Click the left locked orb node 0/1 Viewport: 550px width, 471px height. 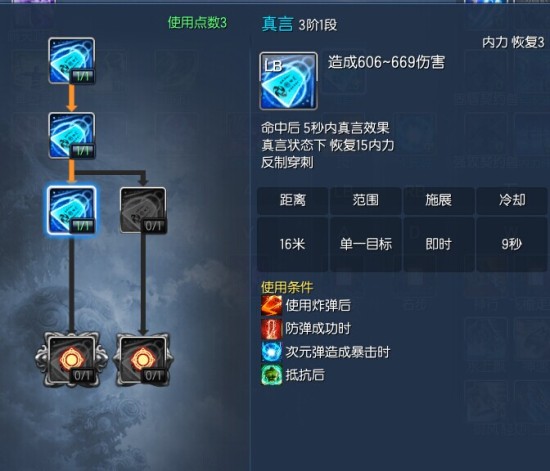point(72,360)
